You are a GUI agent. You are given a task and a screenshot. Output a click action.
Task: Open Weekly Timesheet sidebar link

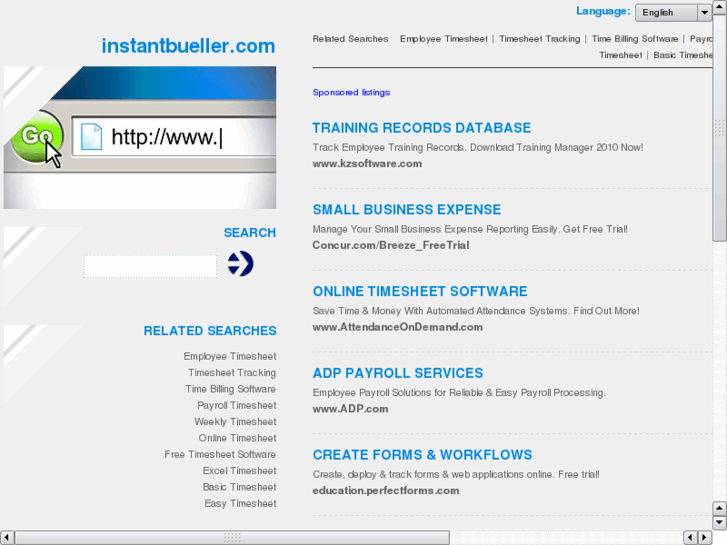235,422
